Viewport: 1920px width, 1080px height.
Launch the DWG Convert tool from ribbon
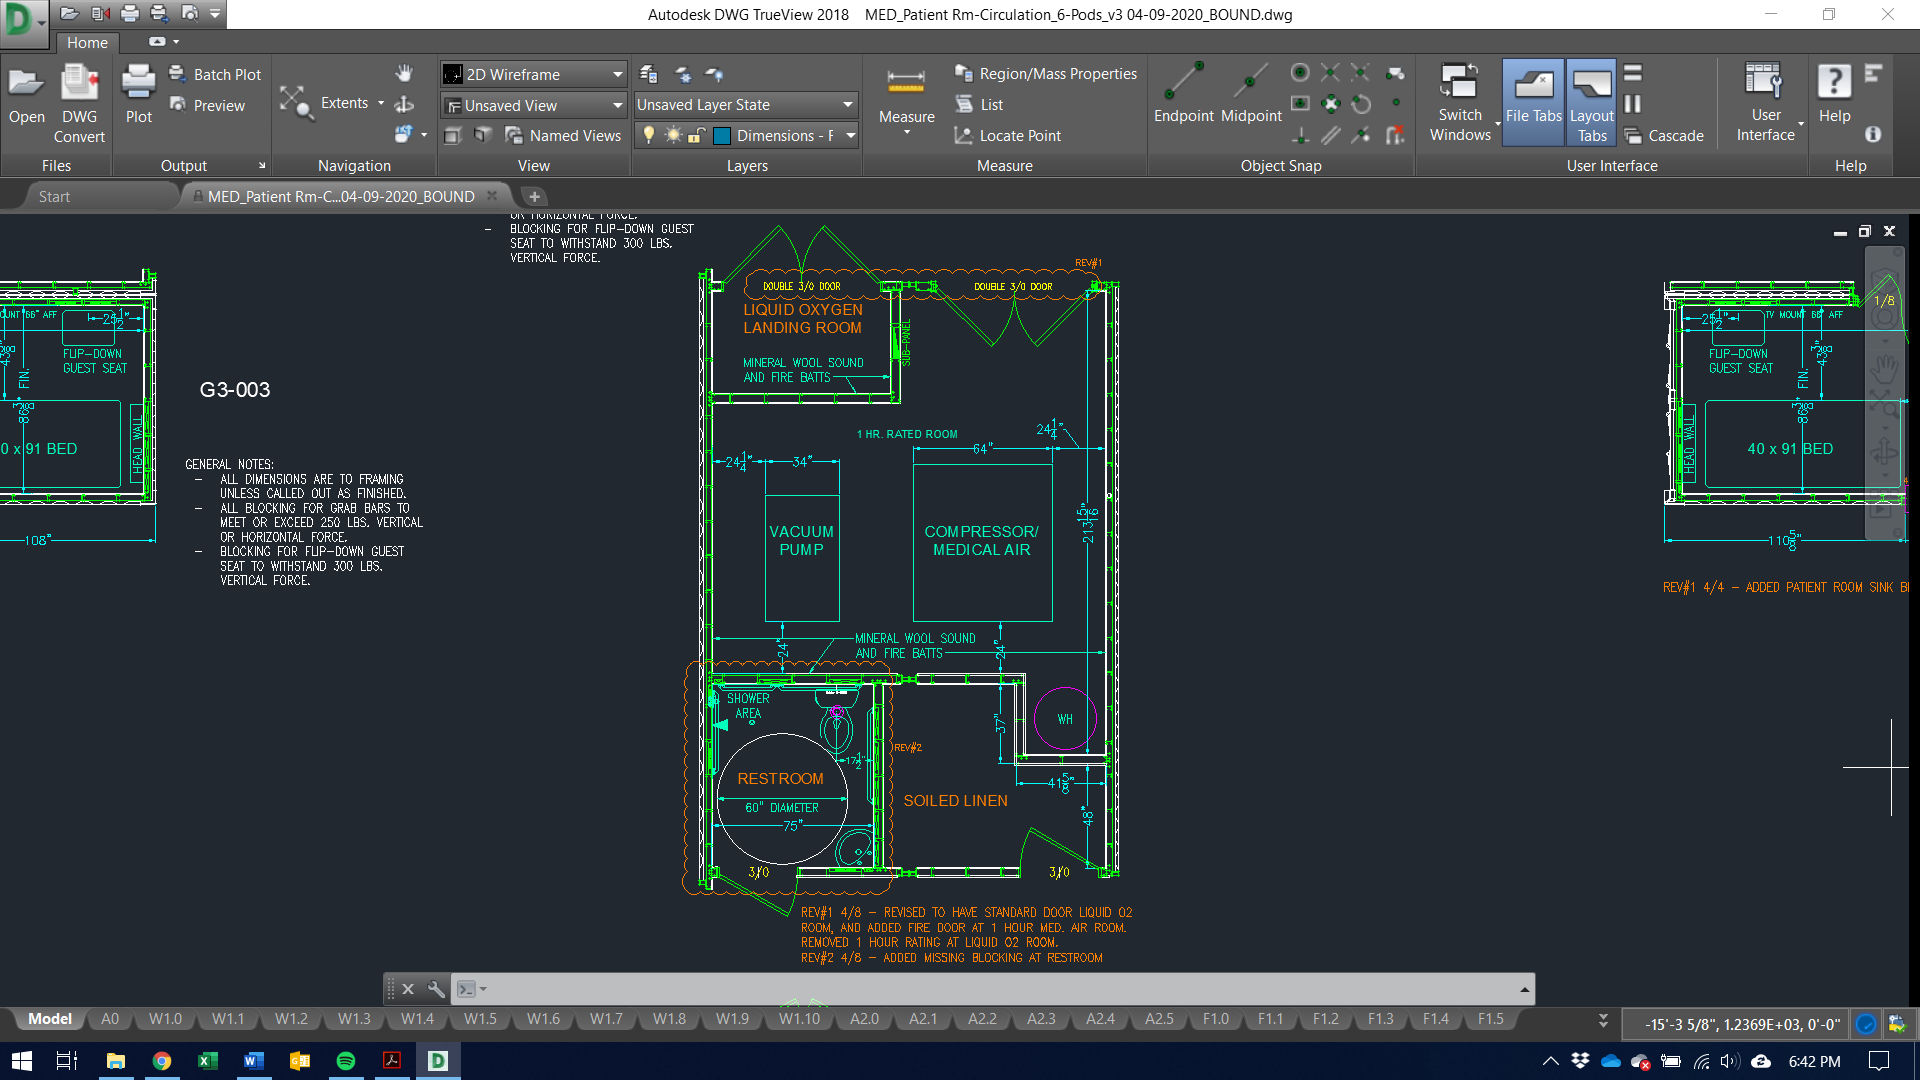[79, 103]
